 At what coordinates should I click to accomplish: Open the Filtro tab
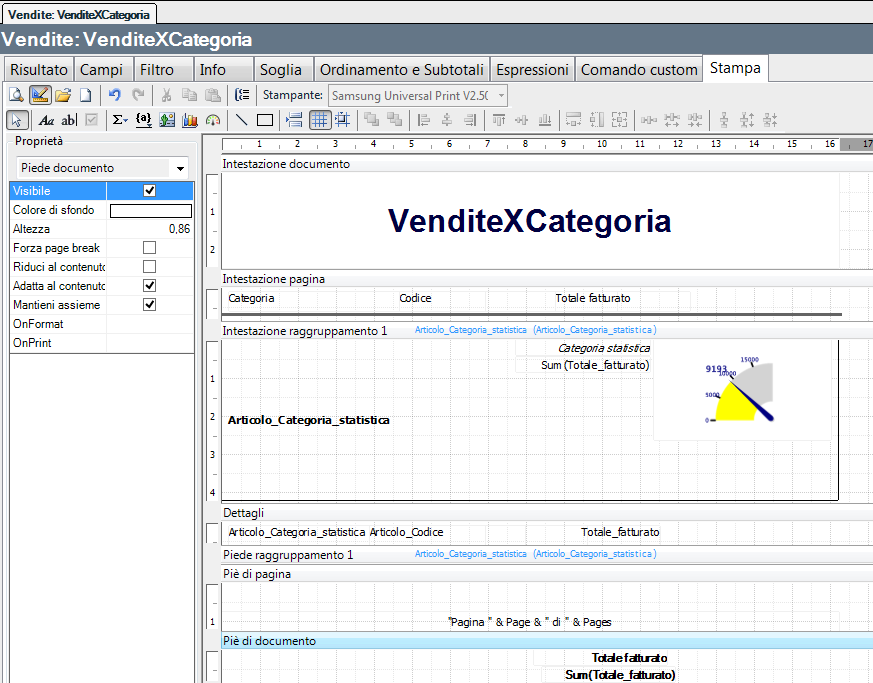[x=157, y=69]
